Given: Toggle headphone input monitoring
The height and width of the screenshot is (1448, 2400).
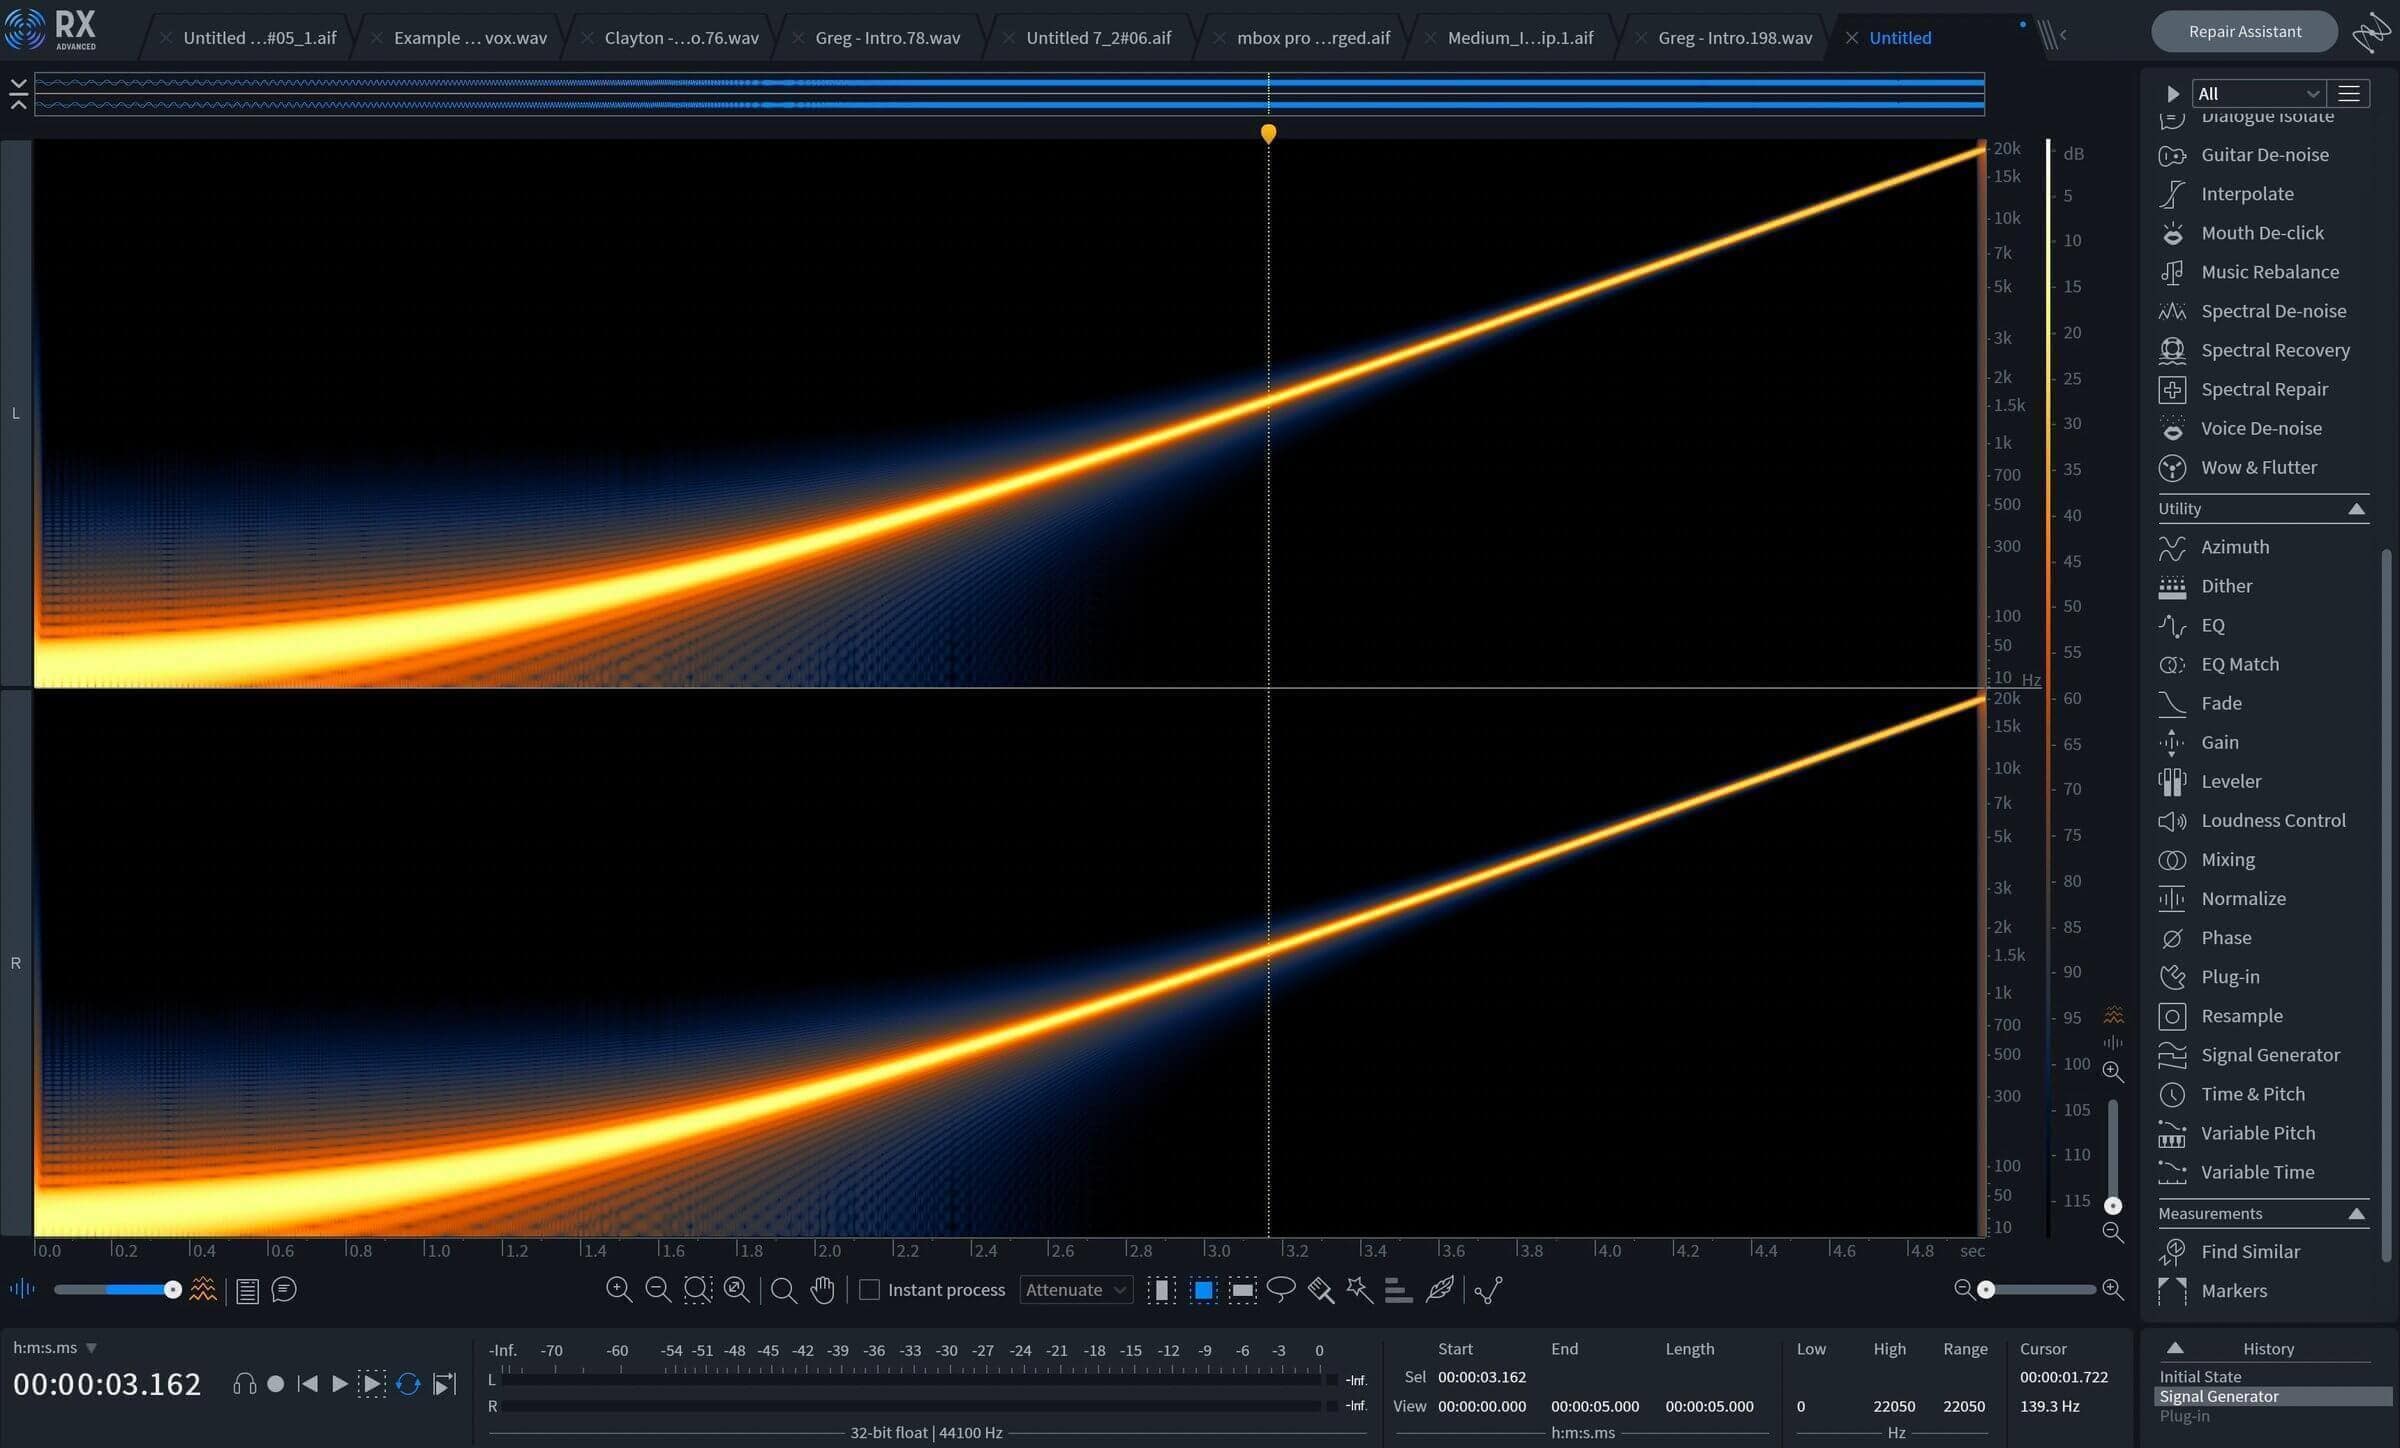Looking at the screenshot, I should pyautogui.click(x=244, y=1384).
